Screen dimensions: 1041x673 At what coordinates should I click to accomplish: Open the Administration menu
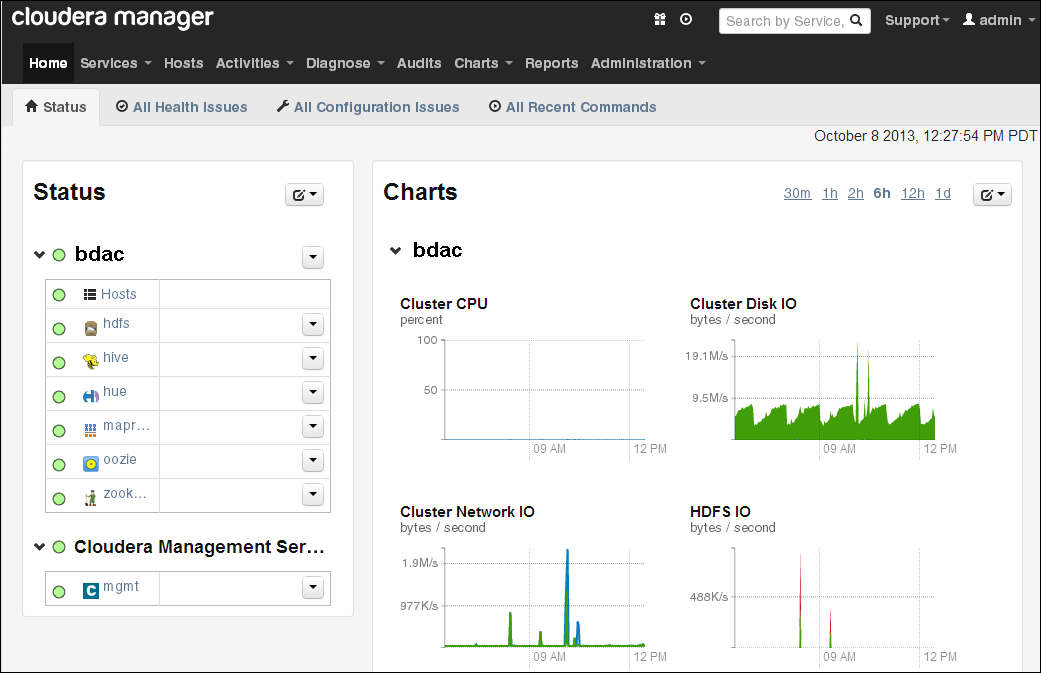pyautogui.click(x=648, y=63)
